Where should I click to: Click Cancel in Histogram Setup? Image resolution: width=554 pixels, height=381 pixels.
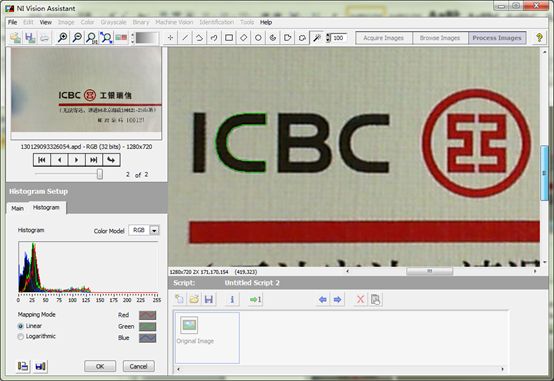tap(138, 366)
